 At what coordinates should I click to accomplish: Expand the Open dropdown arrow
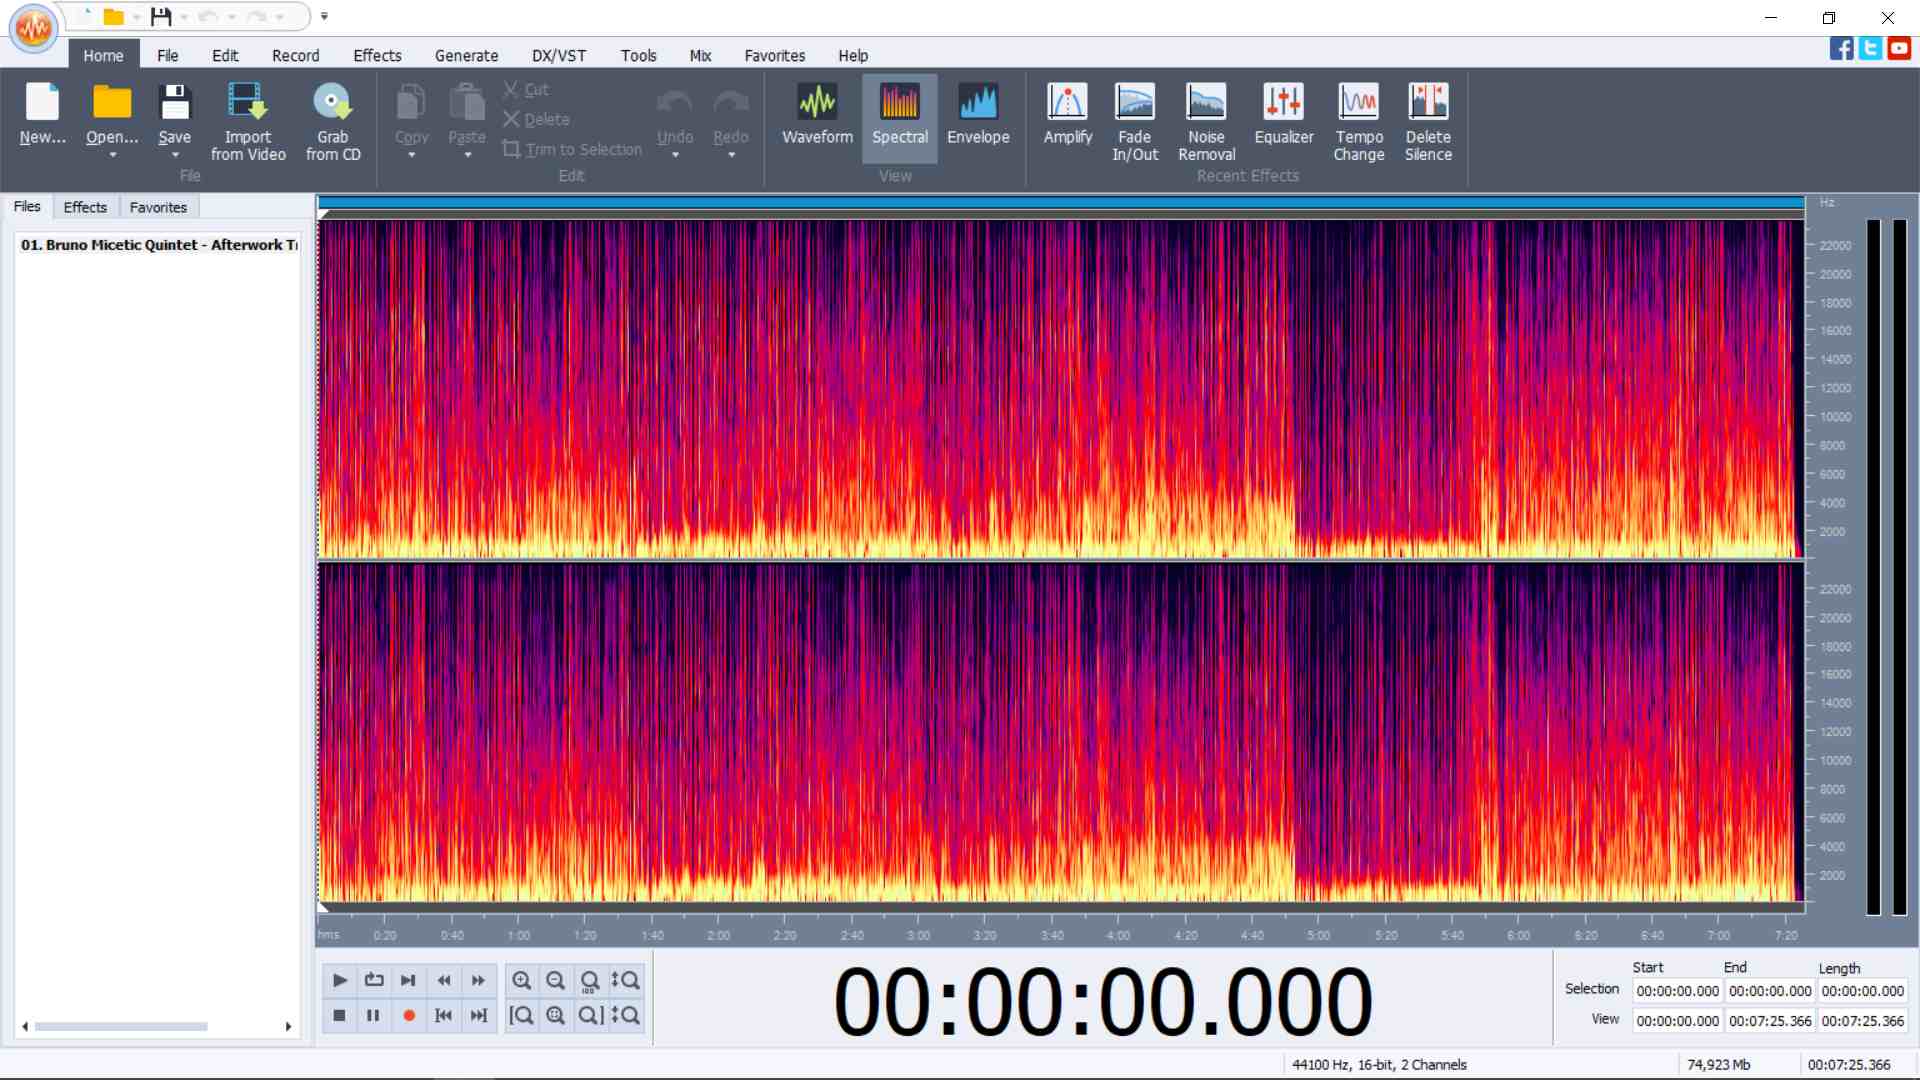coord(112,156)
